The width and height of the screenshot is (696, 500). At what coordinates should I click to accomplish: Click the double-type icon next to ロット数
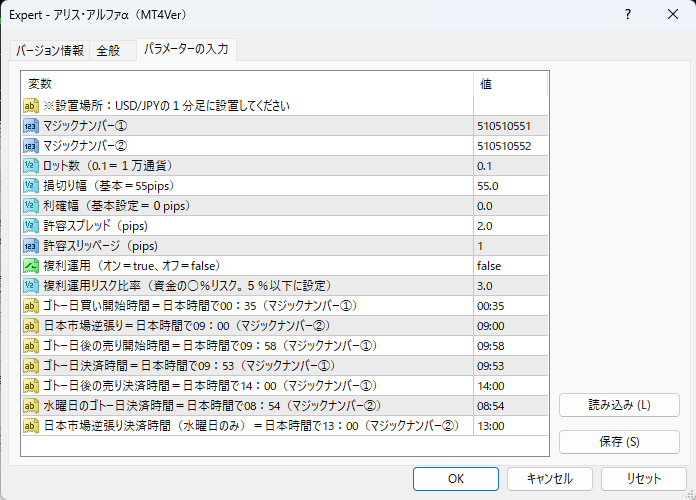pyautogui.click(x=31, y=166)
